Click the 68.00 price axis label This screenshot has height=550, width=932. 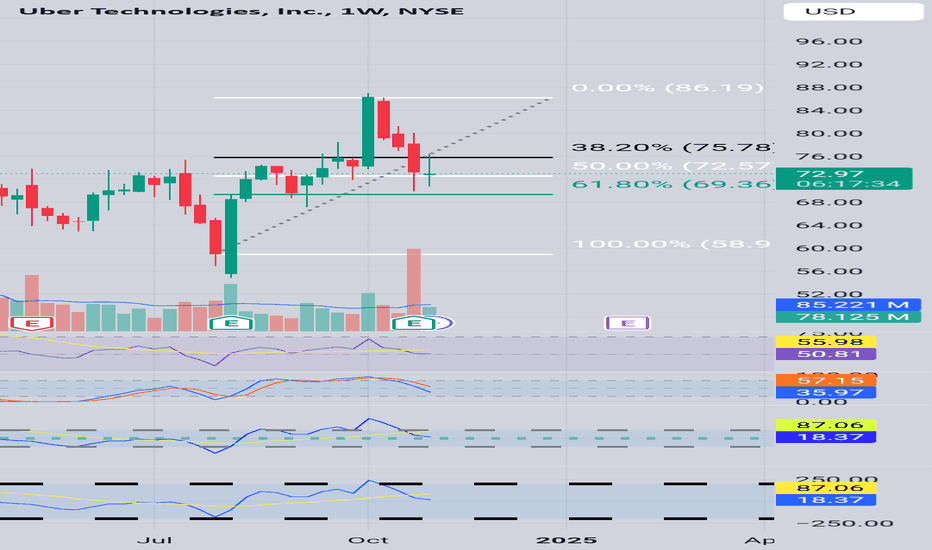click(x=830, y=202)
